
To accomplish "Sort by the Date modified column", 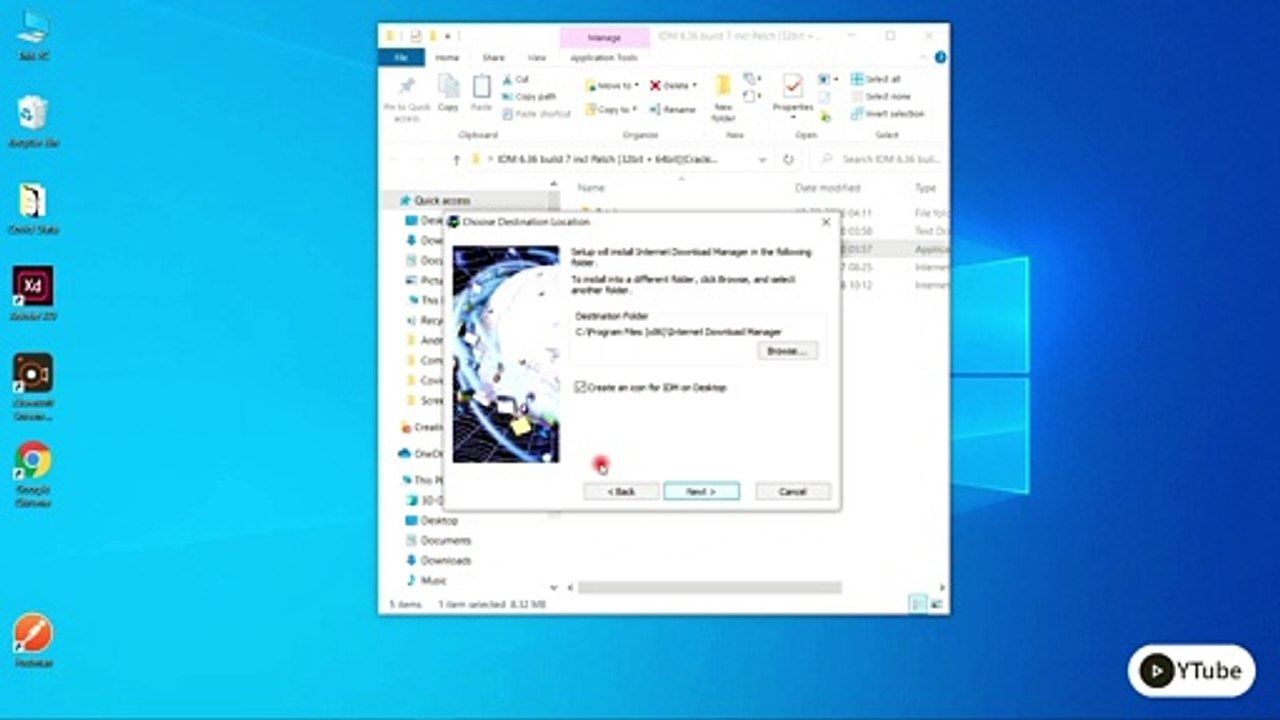I will pos(827,188).
